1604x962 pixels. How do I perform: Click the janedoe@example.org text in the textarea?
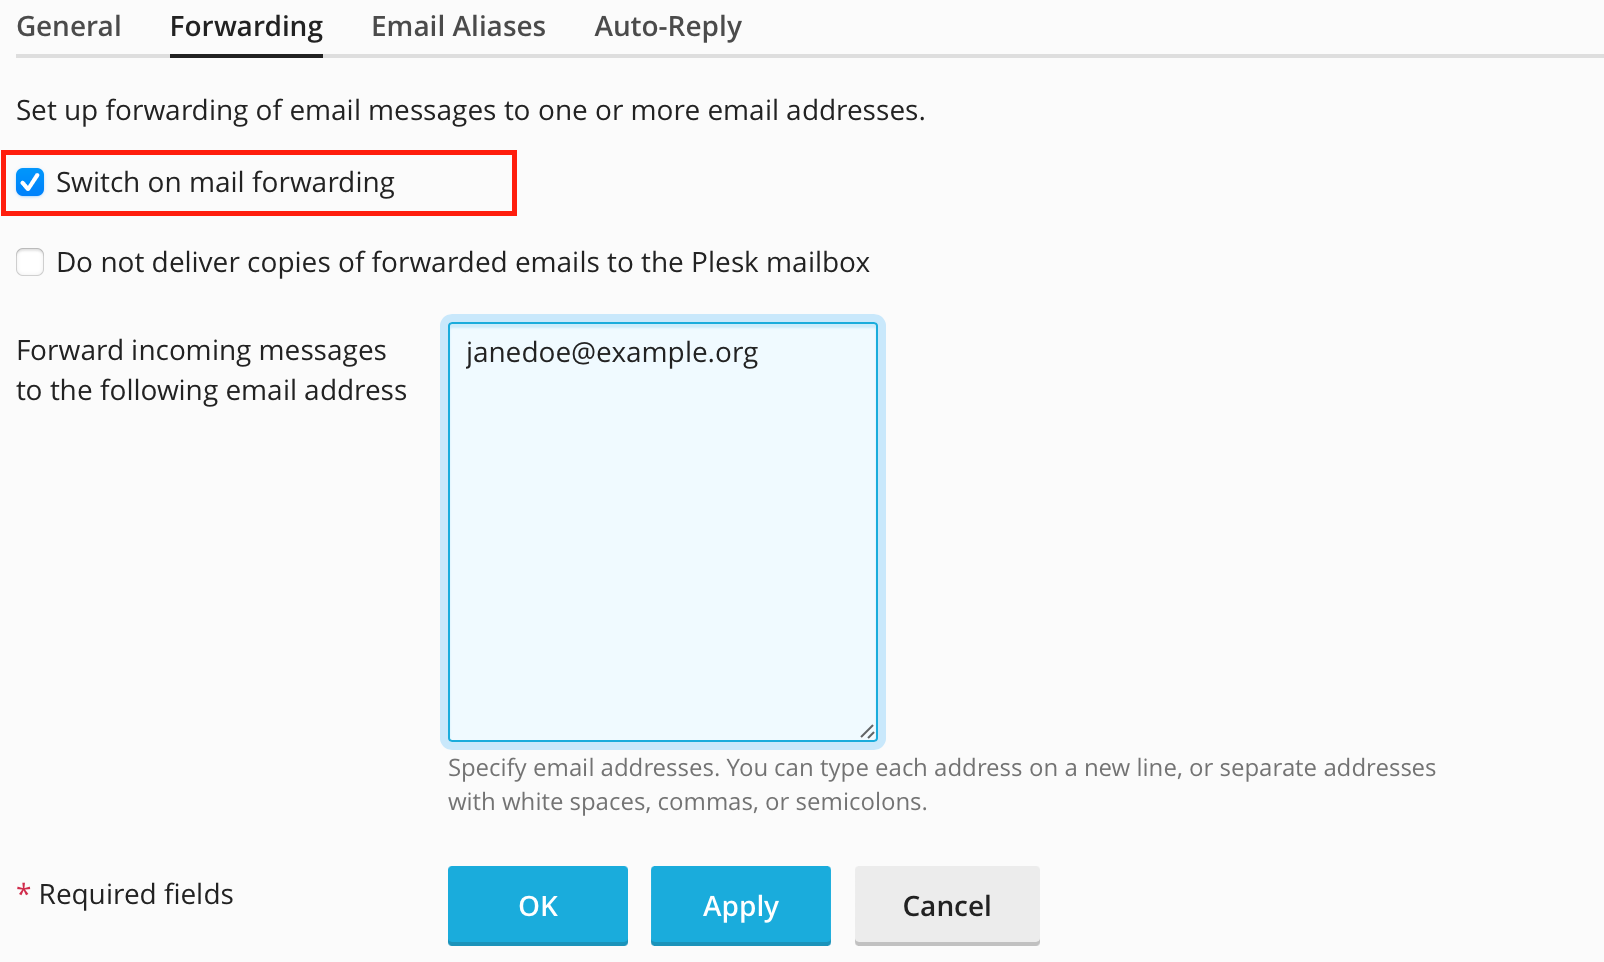click(x=611, y=353)
